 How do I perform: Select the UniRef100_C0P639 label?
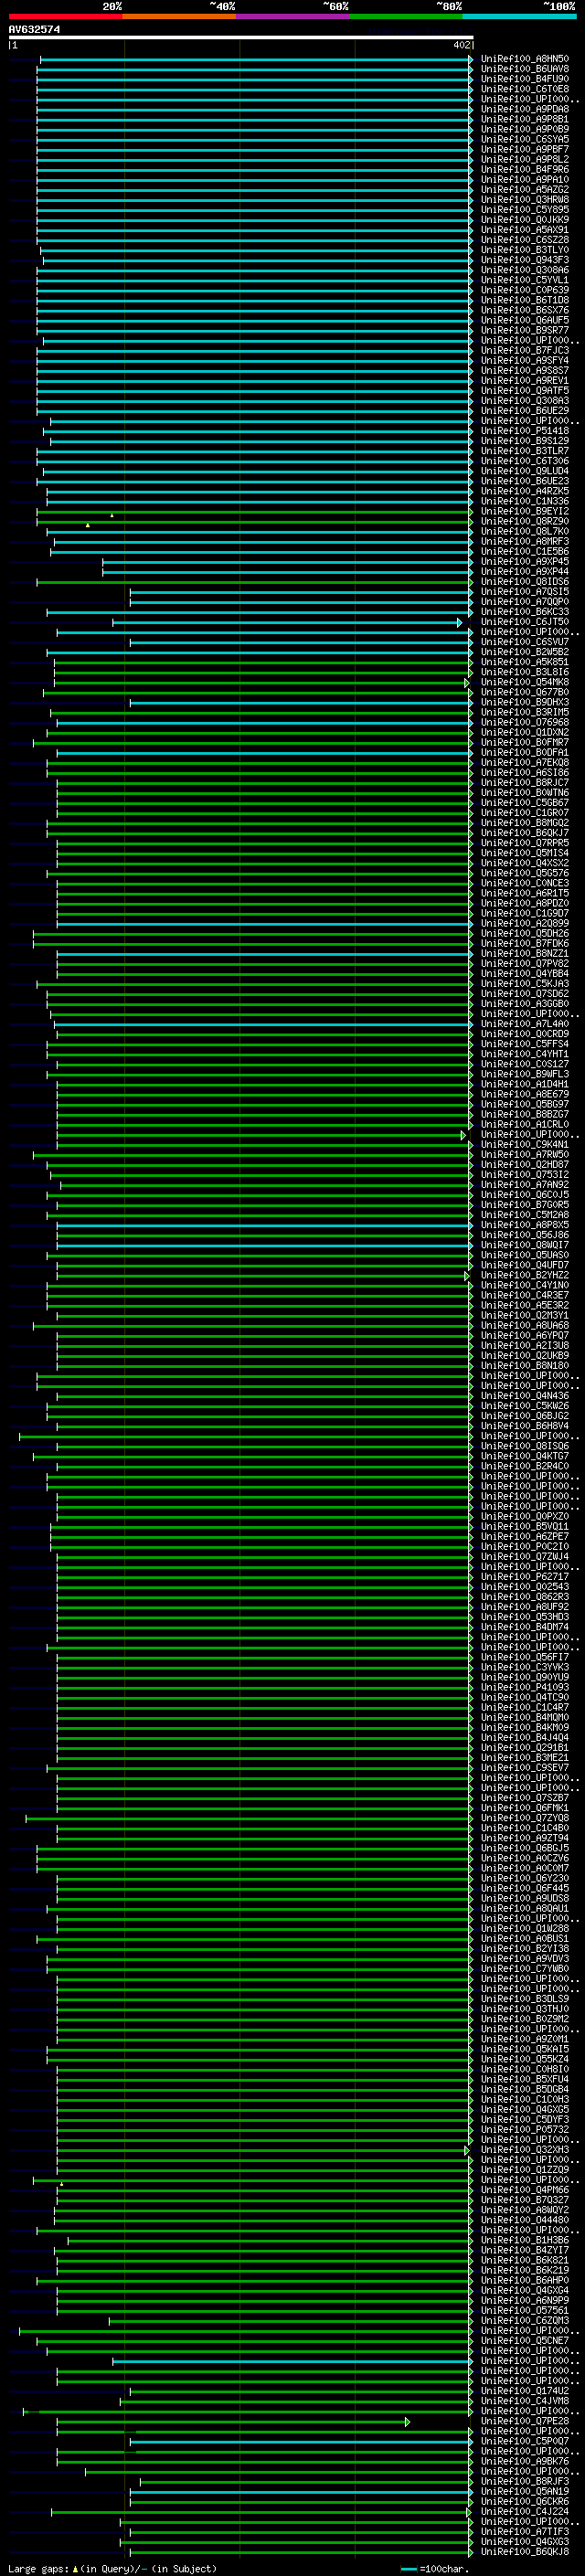525,291
